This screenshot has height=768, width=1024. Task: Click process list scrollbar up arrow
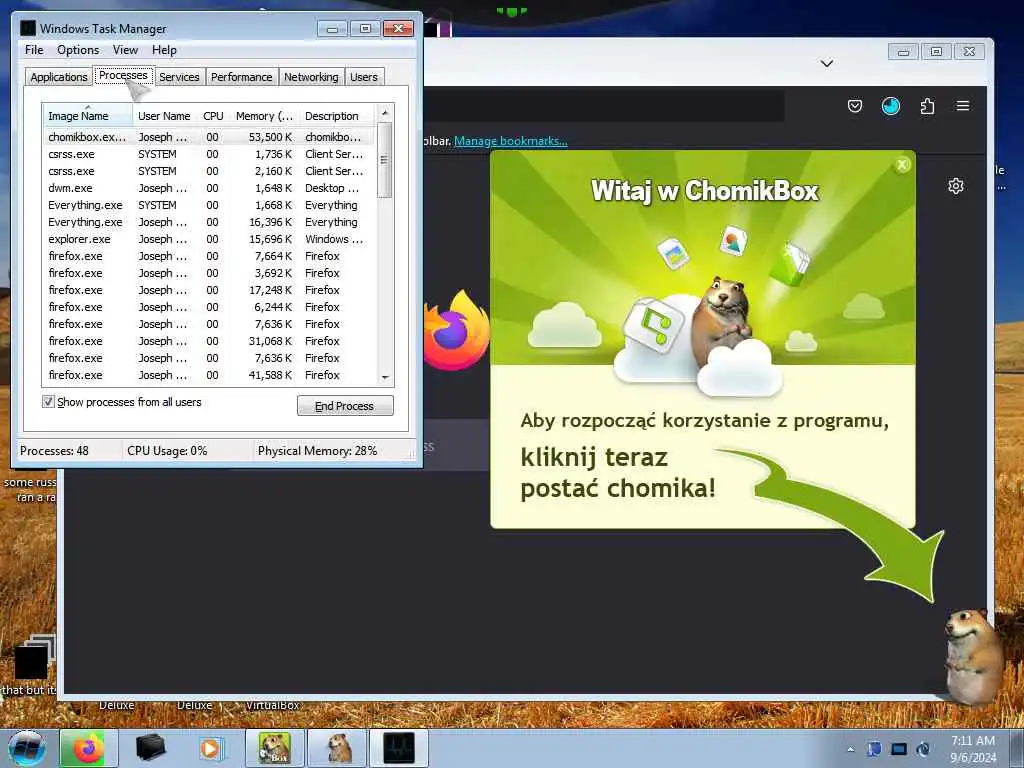coord(385,112)
